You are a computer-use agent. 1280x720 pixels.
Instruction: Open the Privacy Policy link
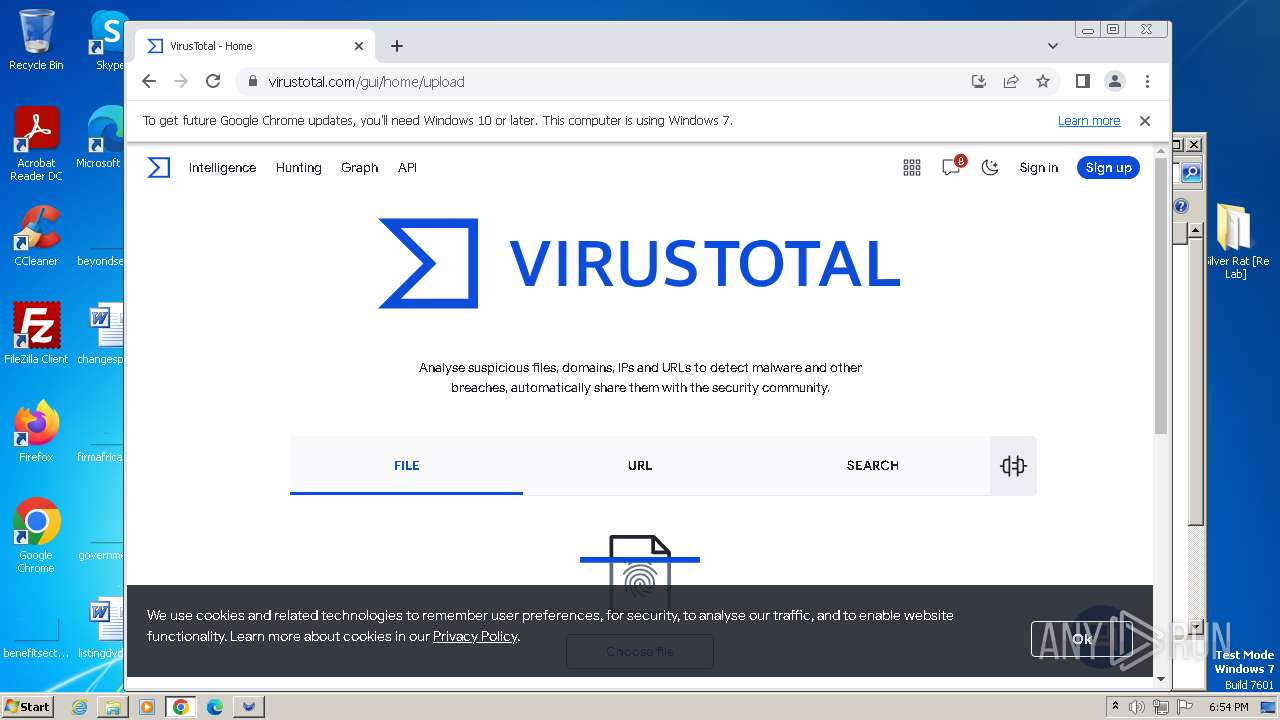coord(475,636)
